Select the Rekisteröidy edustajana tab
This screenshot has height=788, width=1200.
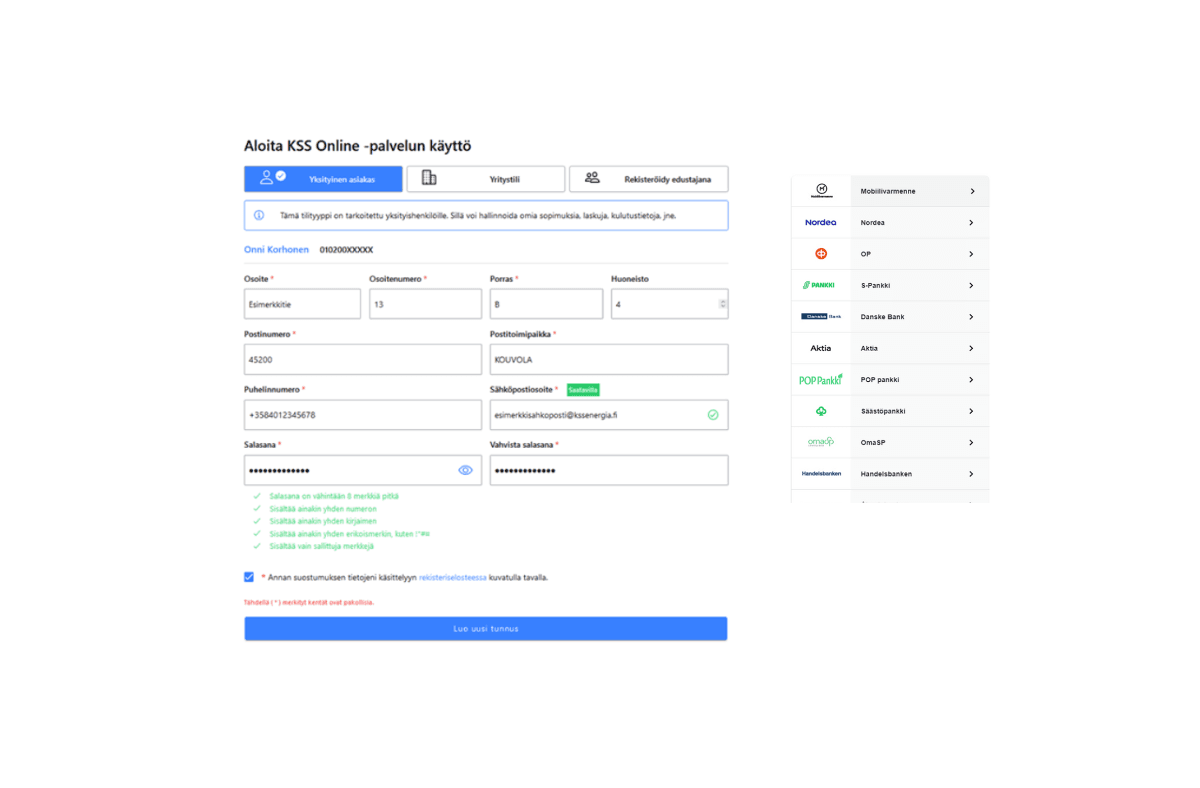click(648, 179)
